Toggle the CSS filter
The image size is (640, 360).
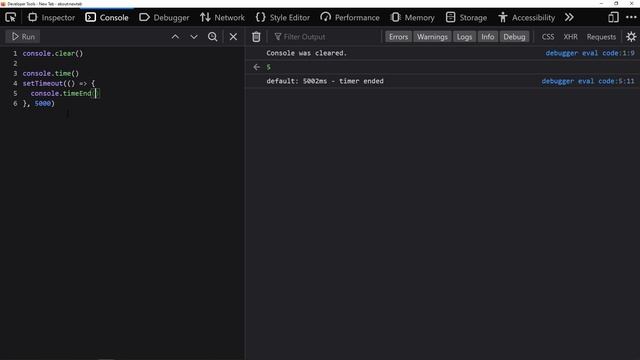548,37
